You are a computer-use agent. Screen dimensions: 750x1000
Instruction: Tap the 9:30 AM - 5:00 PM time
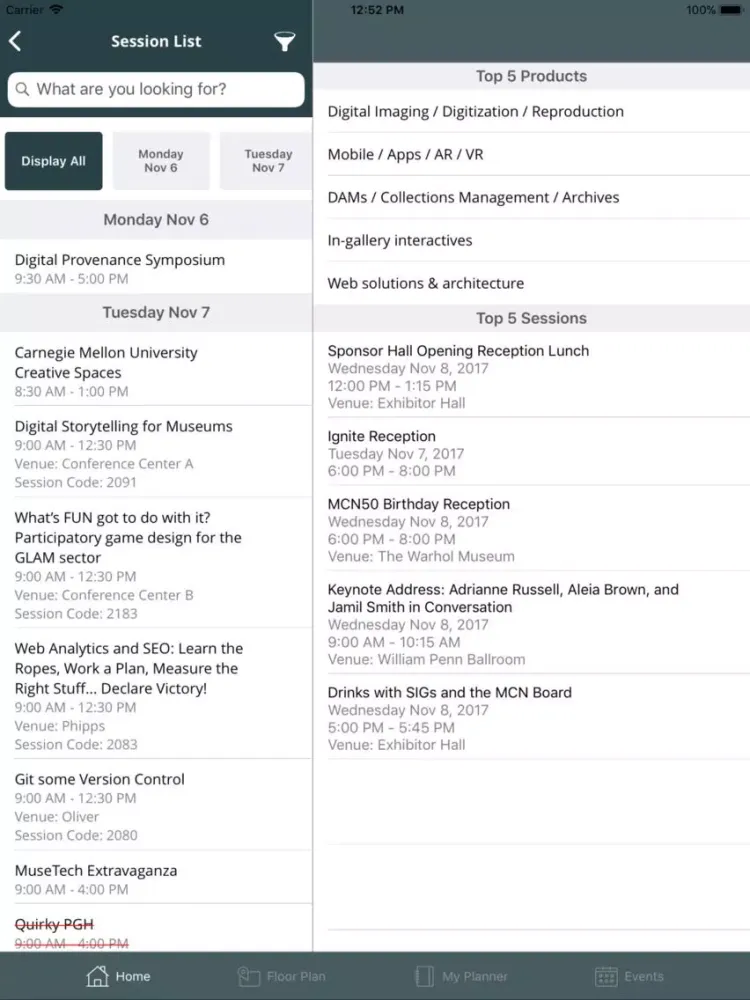[71, 279]
